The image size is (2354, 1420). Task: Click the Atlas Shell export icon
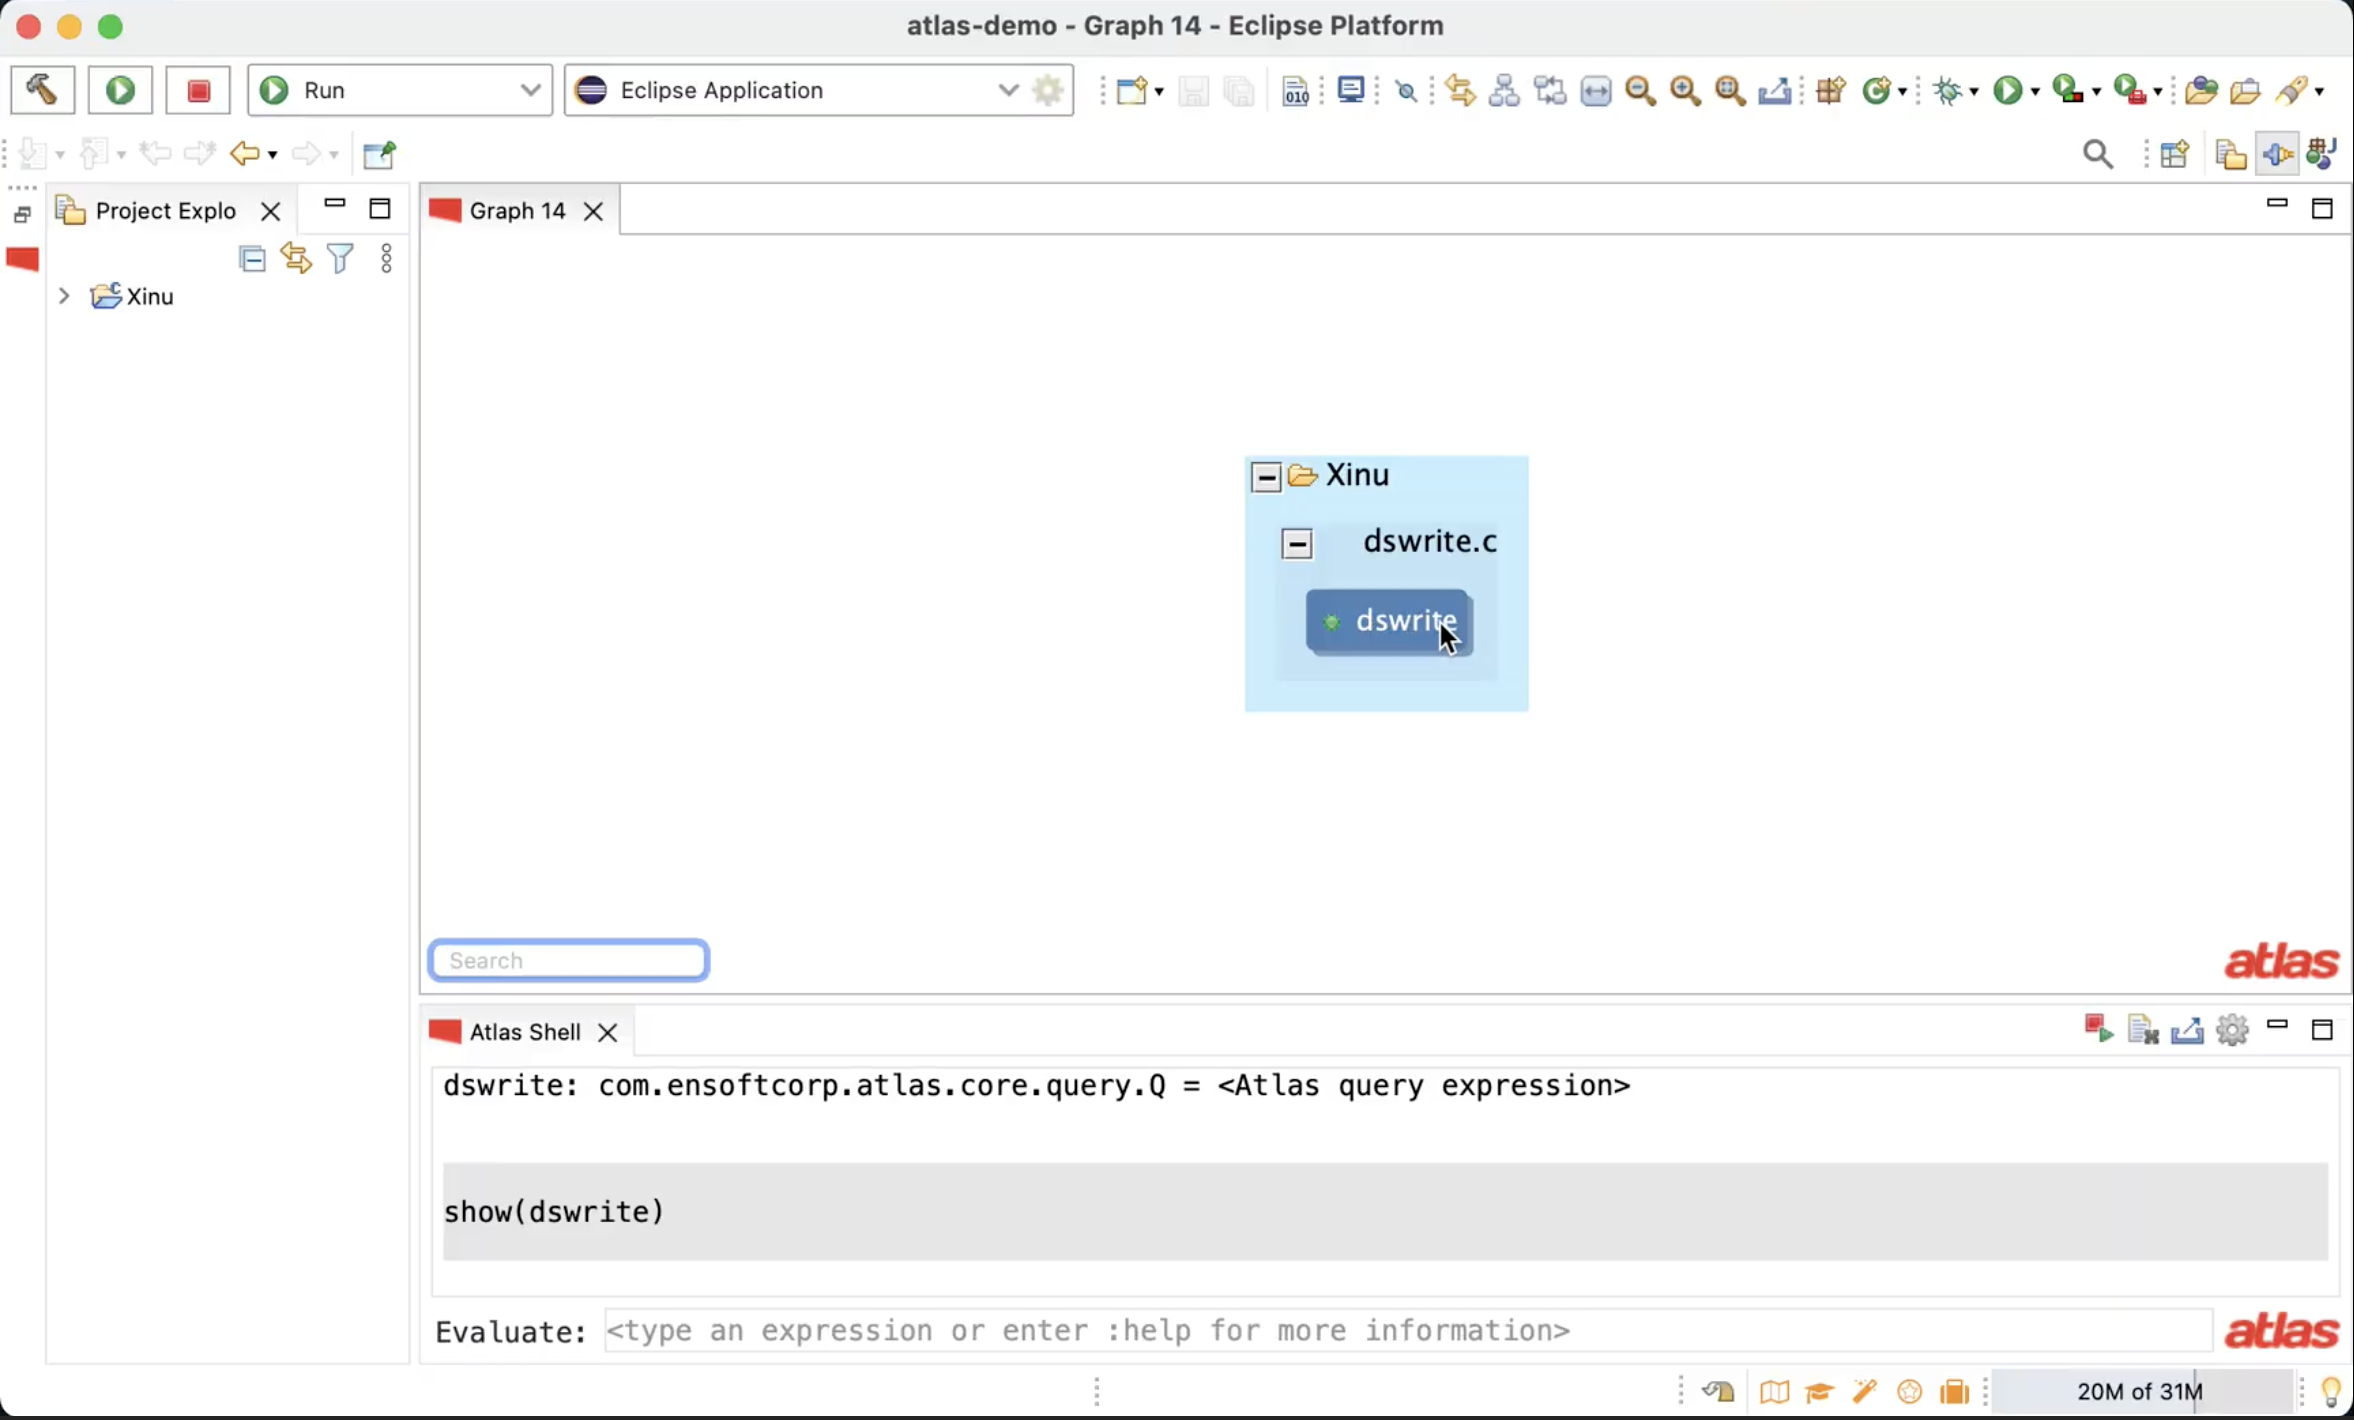2187,1029
